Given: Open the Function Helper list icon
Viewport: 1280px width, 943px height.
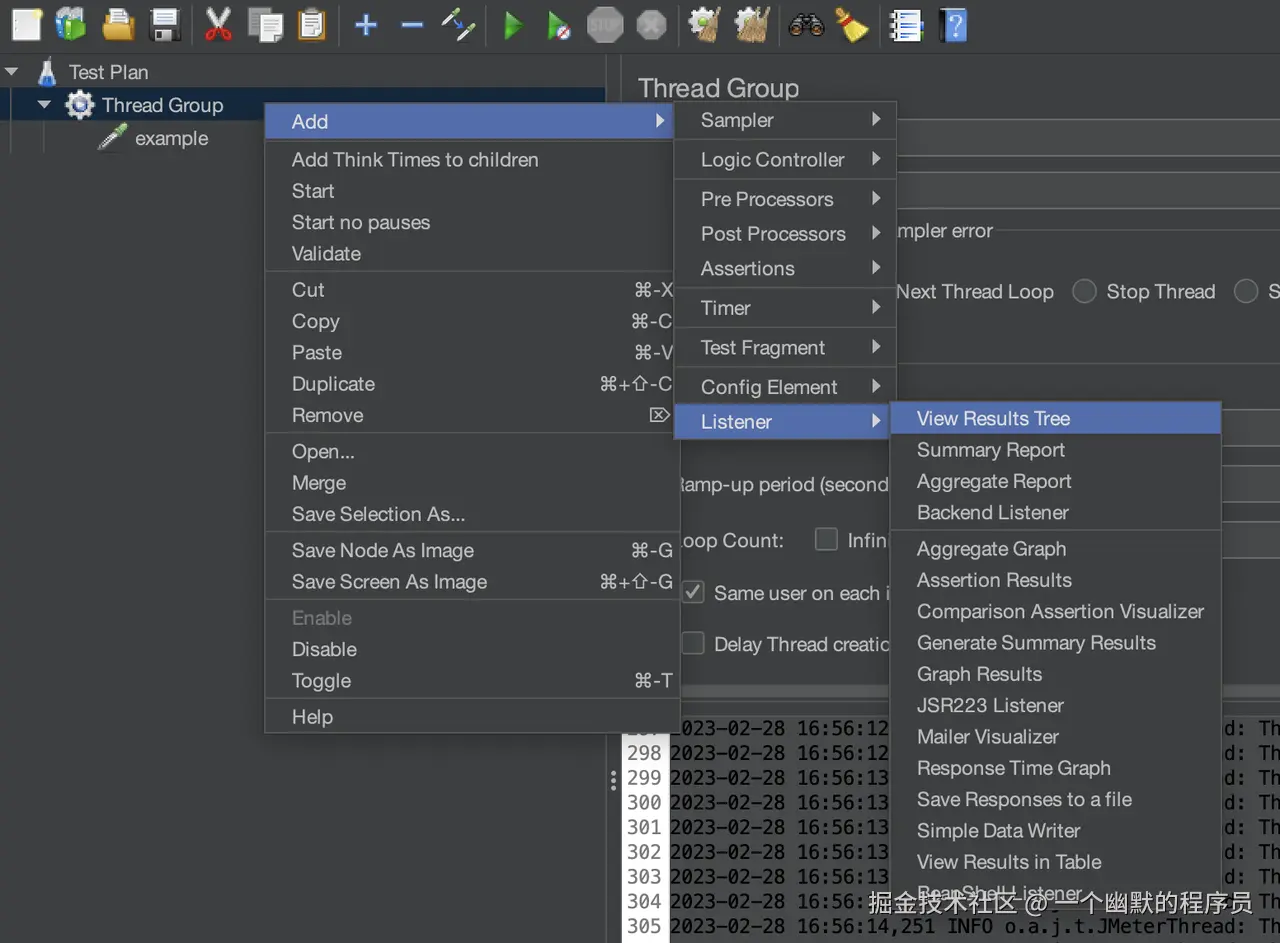Looking at the screenshot, I should (x=906, y=25).
